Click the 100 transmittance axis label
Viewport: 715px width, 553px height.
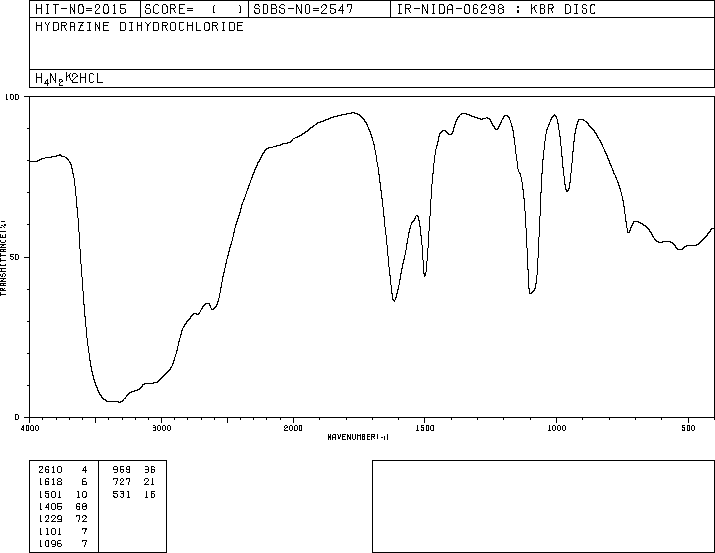pyautogui.click(x=12, y=97)
